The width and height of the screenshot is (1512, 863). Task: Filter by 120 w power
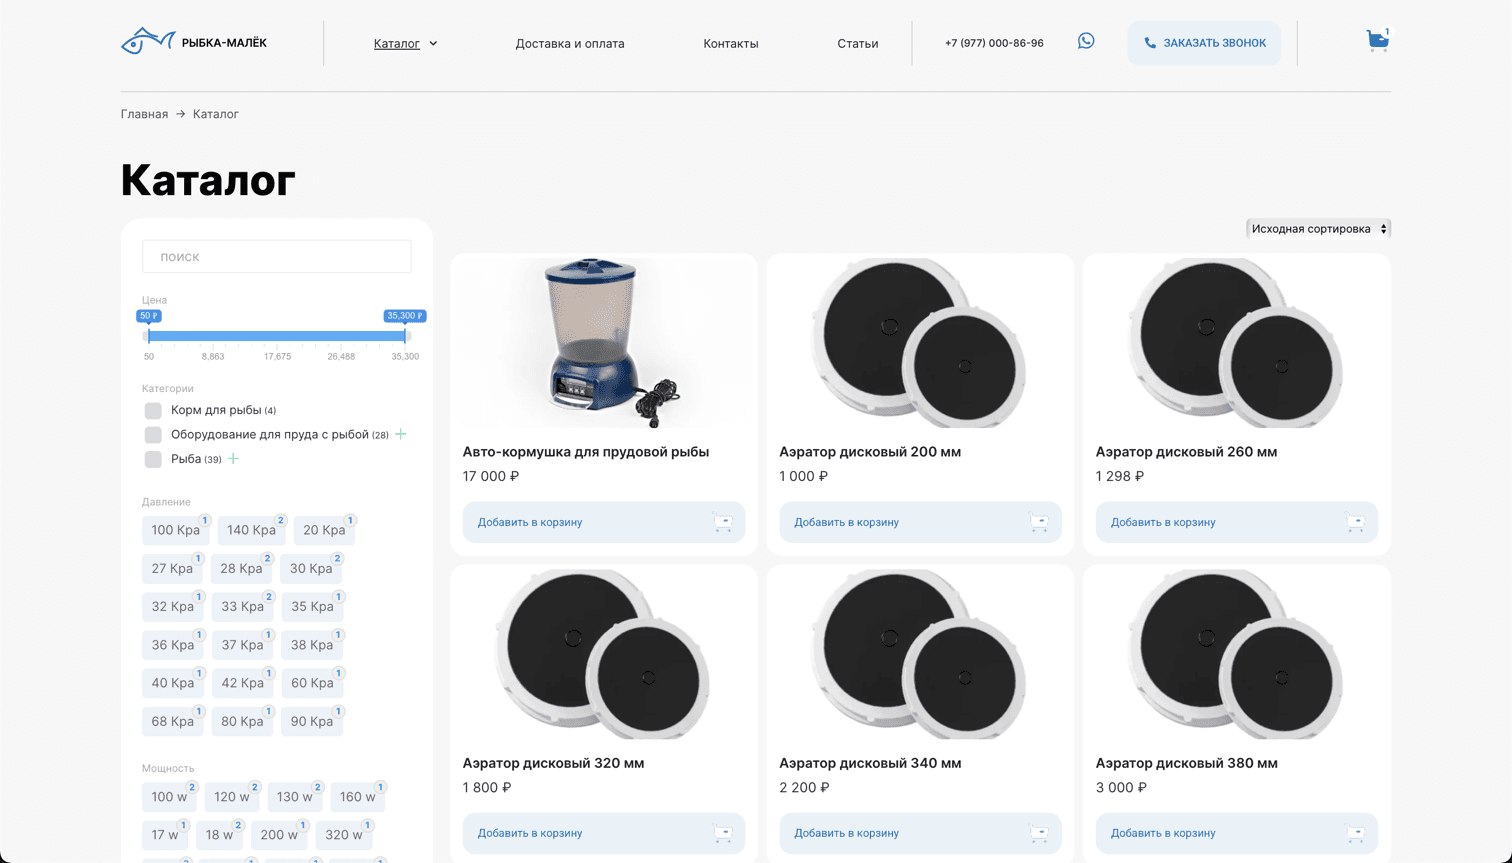click(232, 797)
